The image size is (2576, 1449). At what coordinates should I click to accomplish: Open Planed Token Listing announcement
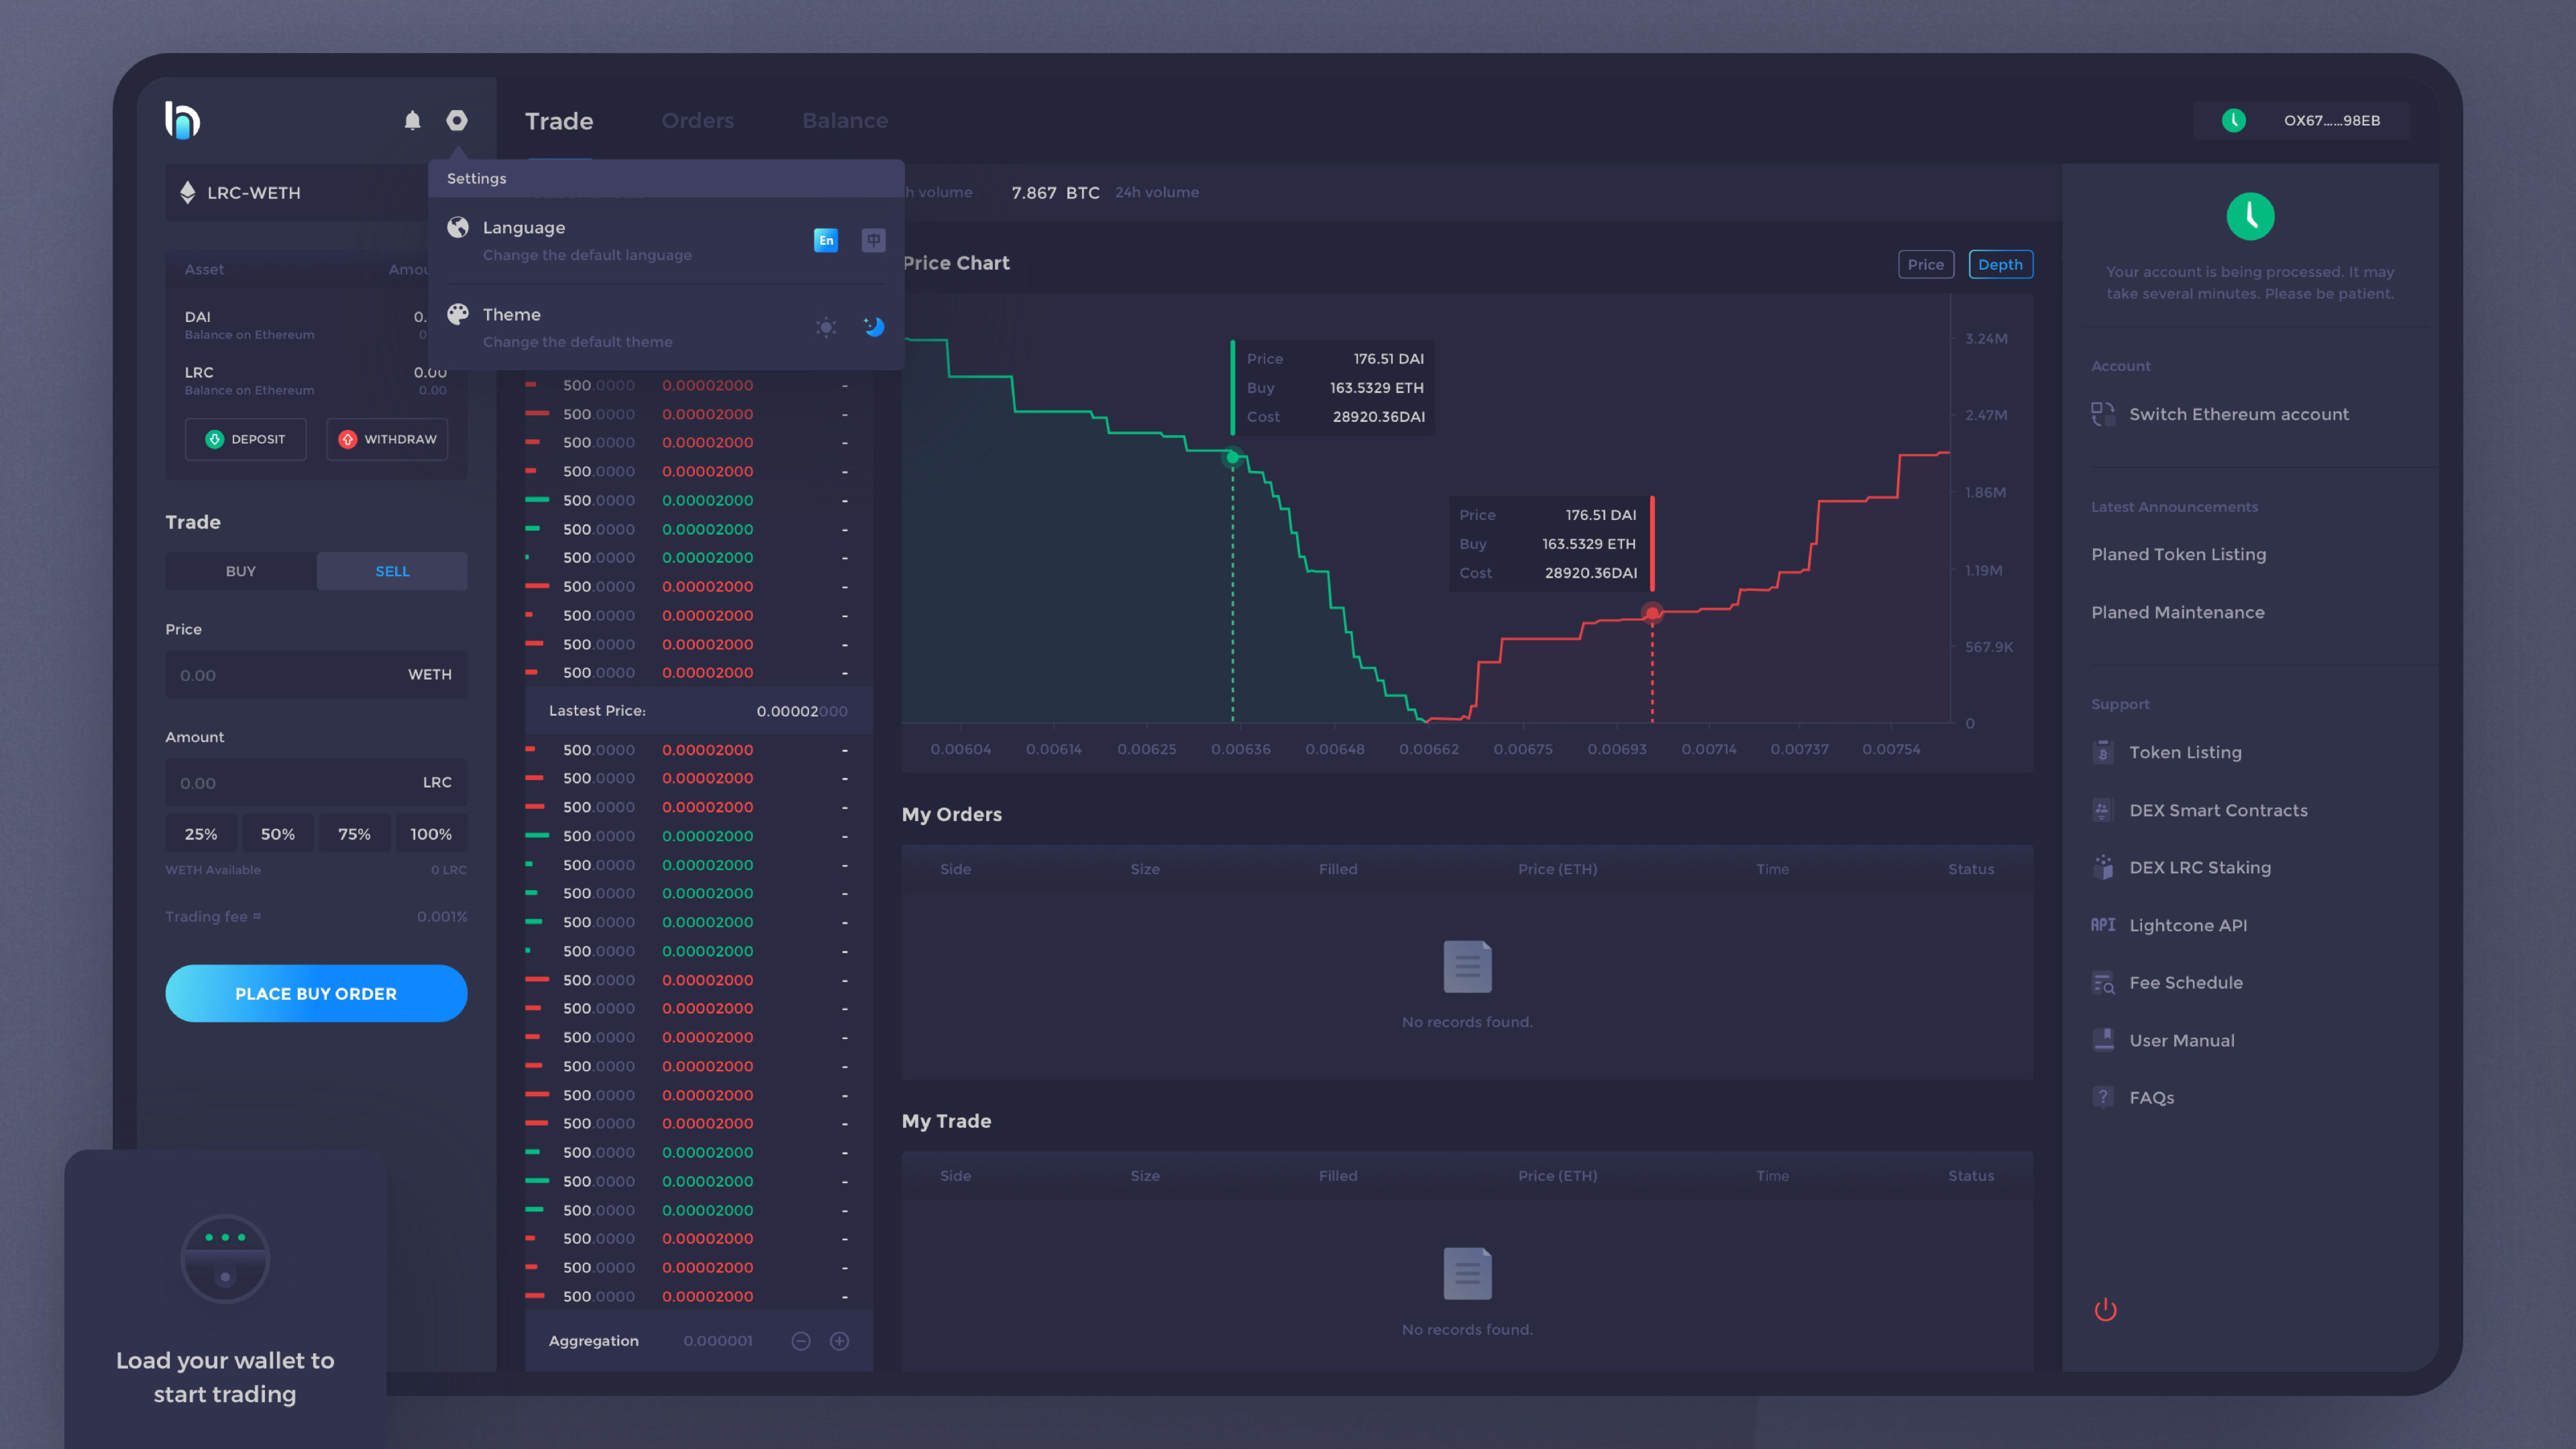[2179, 554]
